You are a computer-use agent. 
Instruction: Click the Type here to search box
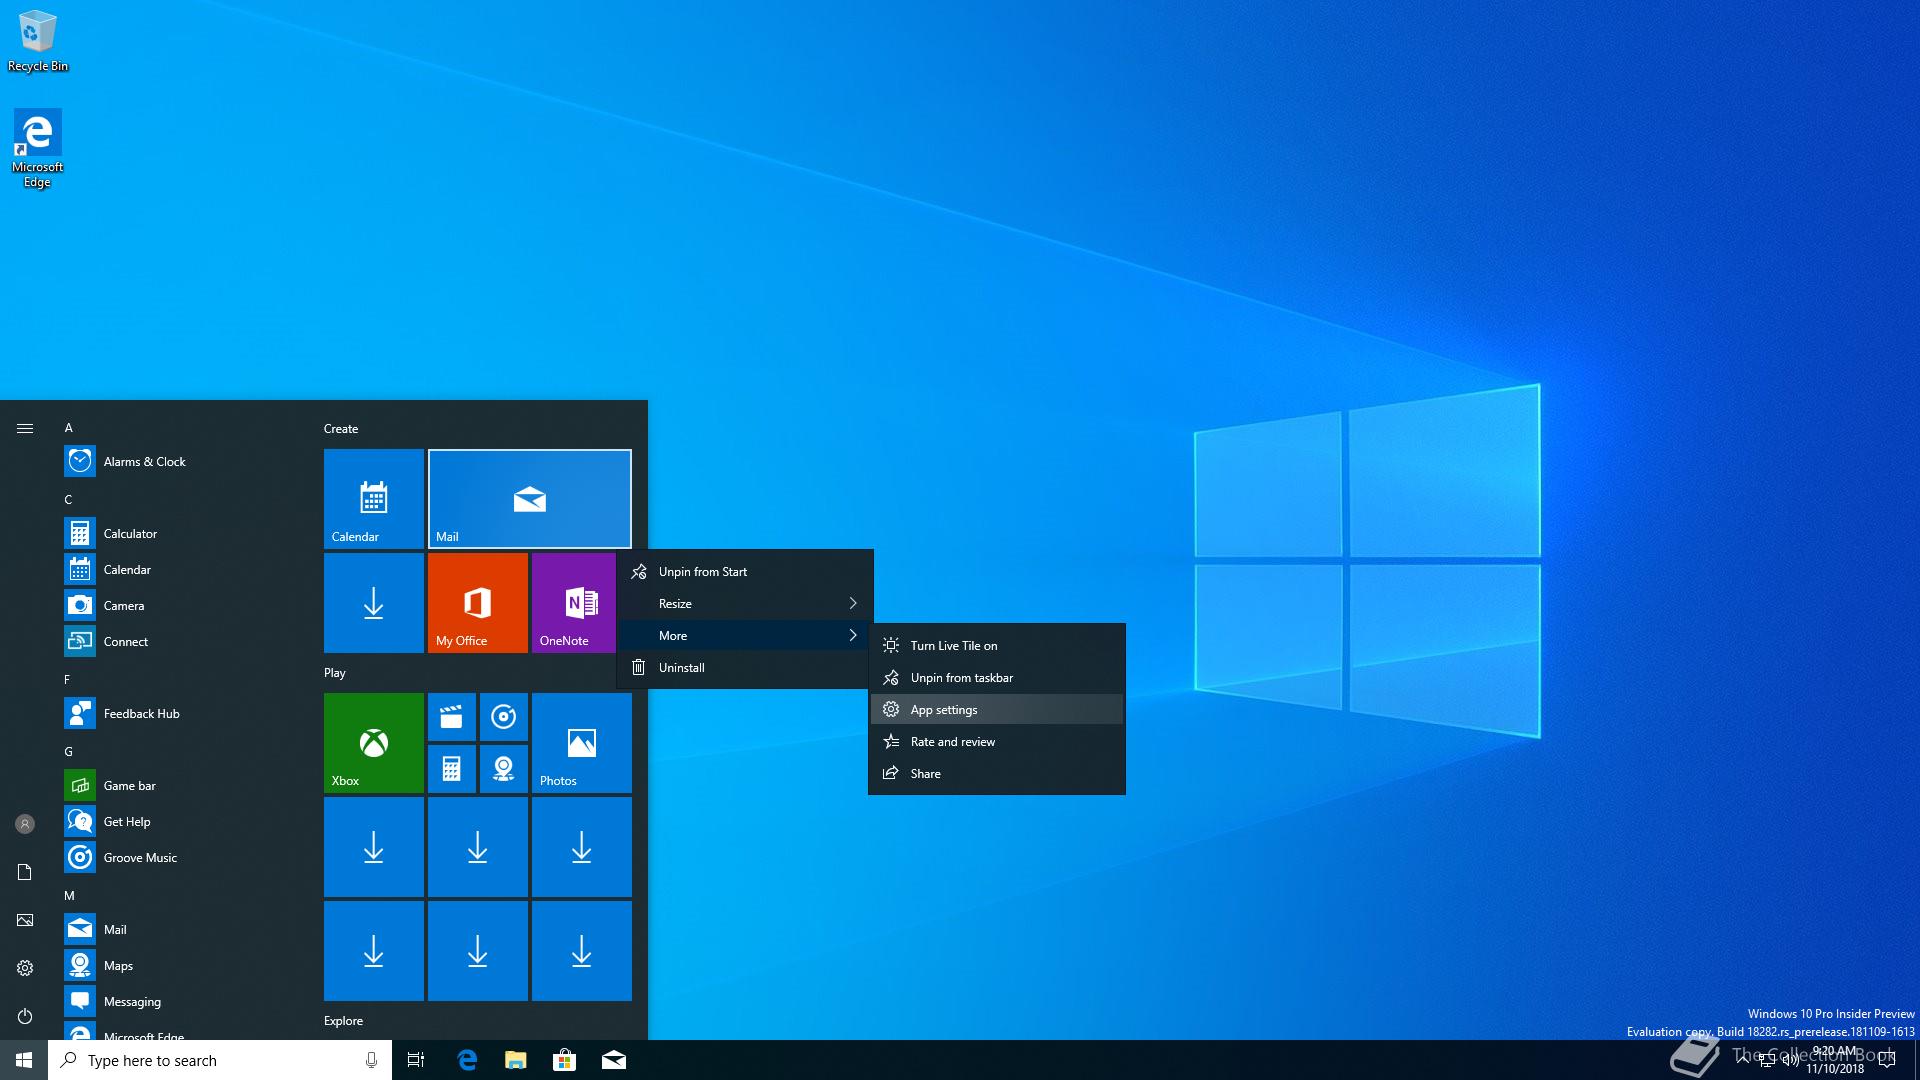pyautogui.click(x=220, y=1060)
